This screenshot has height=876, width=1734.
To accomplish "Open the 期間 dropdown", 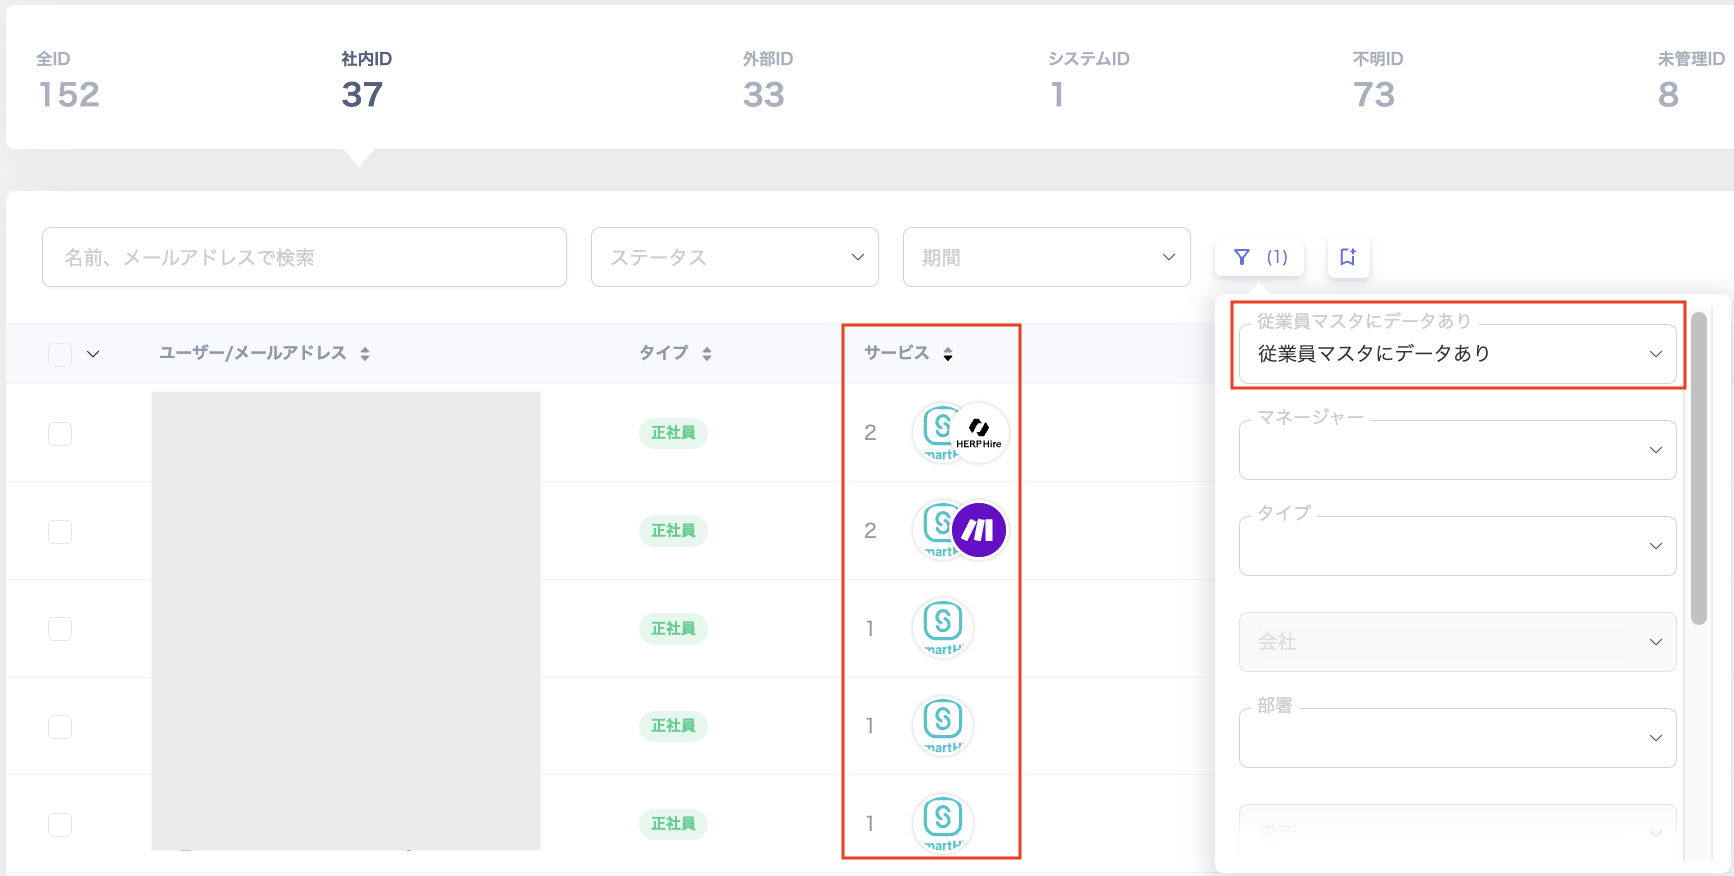I will tap(1046, 257).
